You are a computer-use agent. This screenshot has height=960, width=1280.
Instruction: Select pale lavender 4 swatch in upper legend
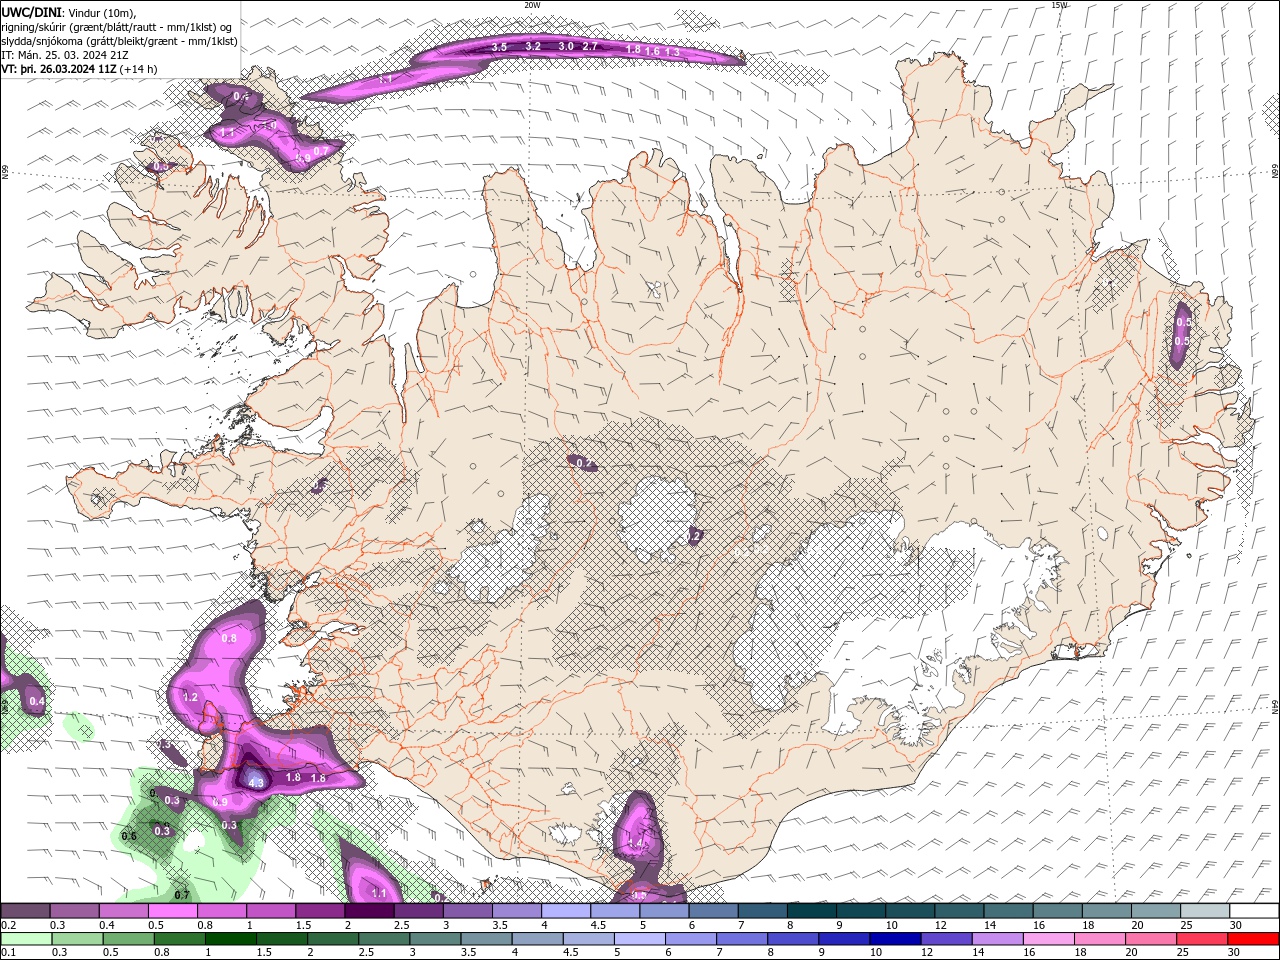coord(565,911)
